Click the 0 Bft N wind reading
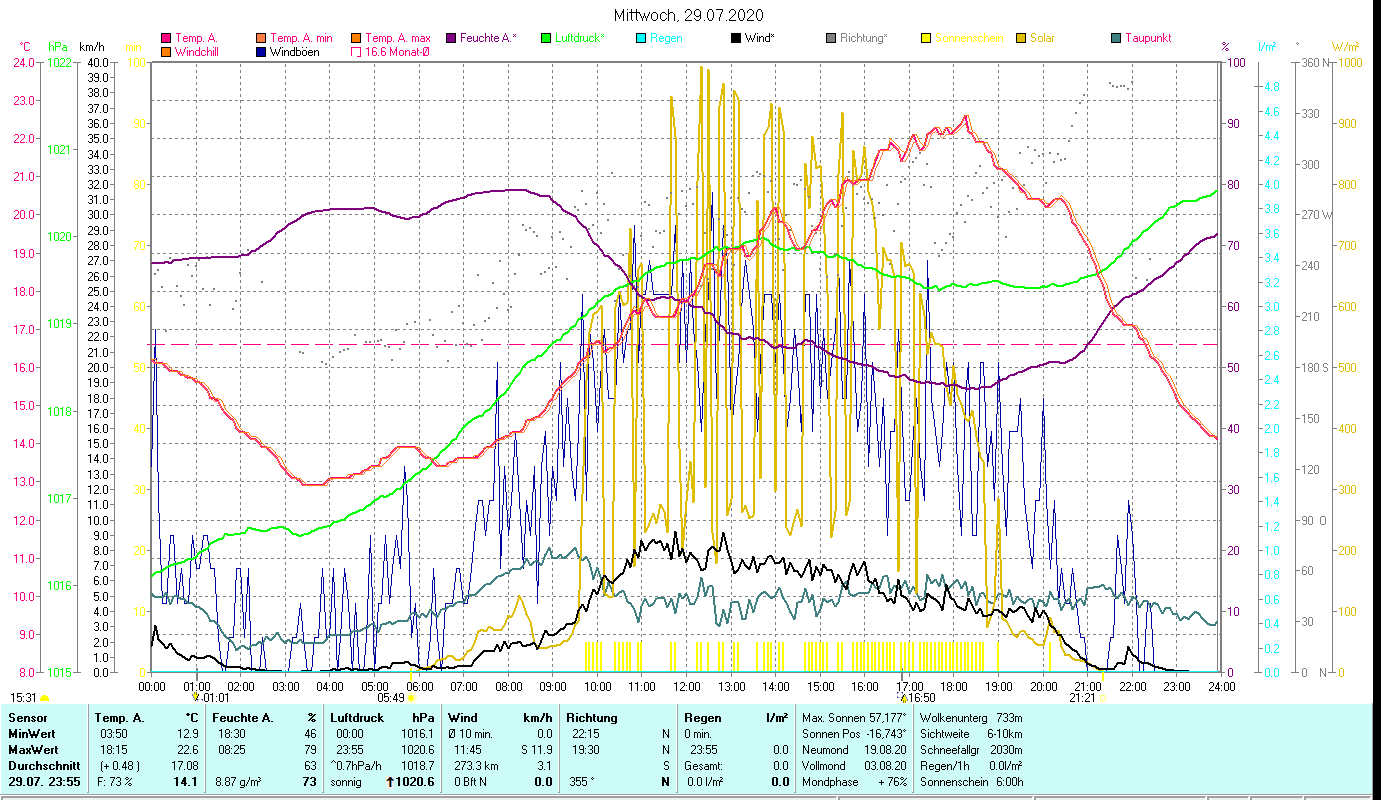This screenshot has width=1381, height=800. click(470, 782)
